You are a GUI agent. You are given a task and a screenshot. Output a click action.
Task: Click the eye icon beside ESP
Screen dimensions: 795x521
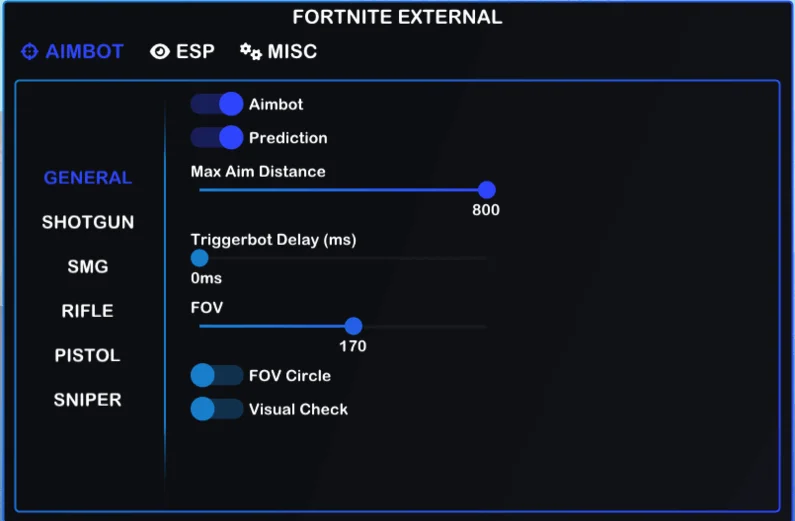click(160, 51)
